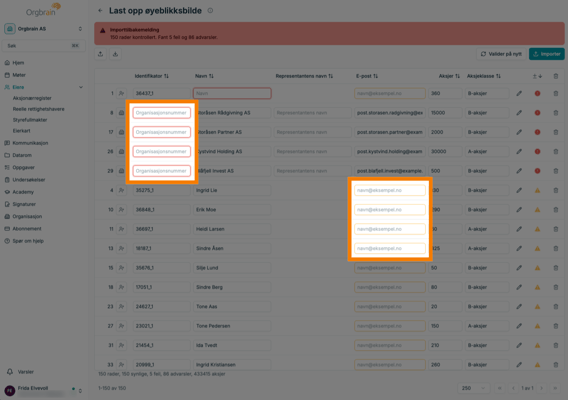Delete the Heidi Larsen row

click(556, 229)
